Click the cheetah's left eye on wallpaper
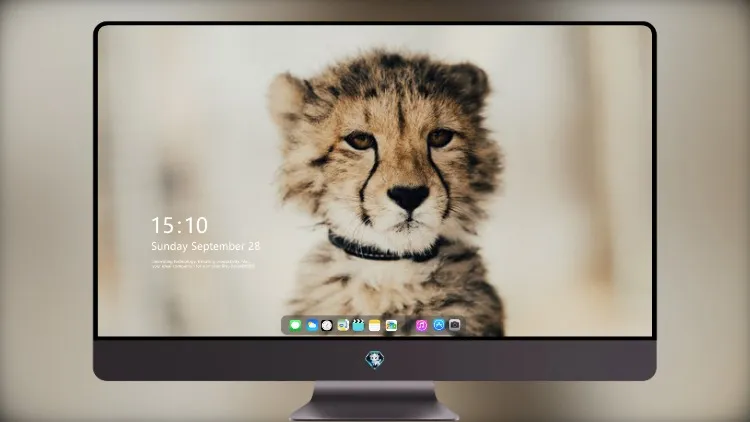 (360, 141)
